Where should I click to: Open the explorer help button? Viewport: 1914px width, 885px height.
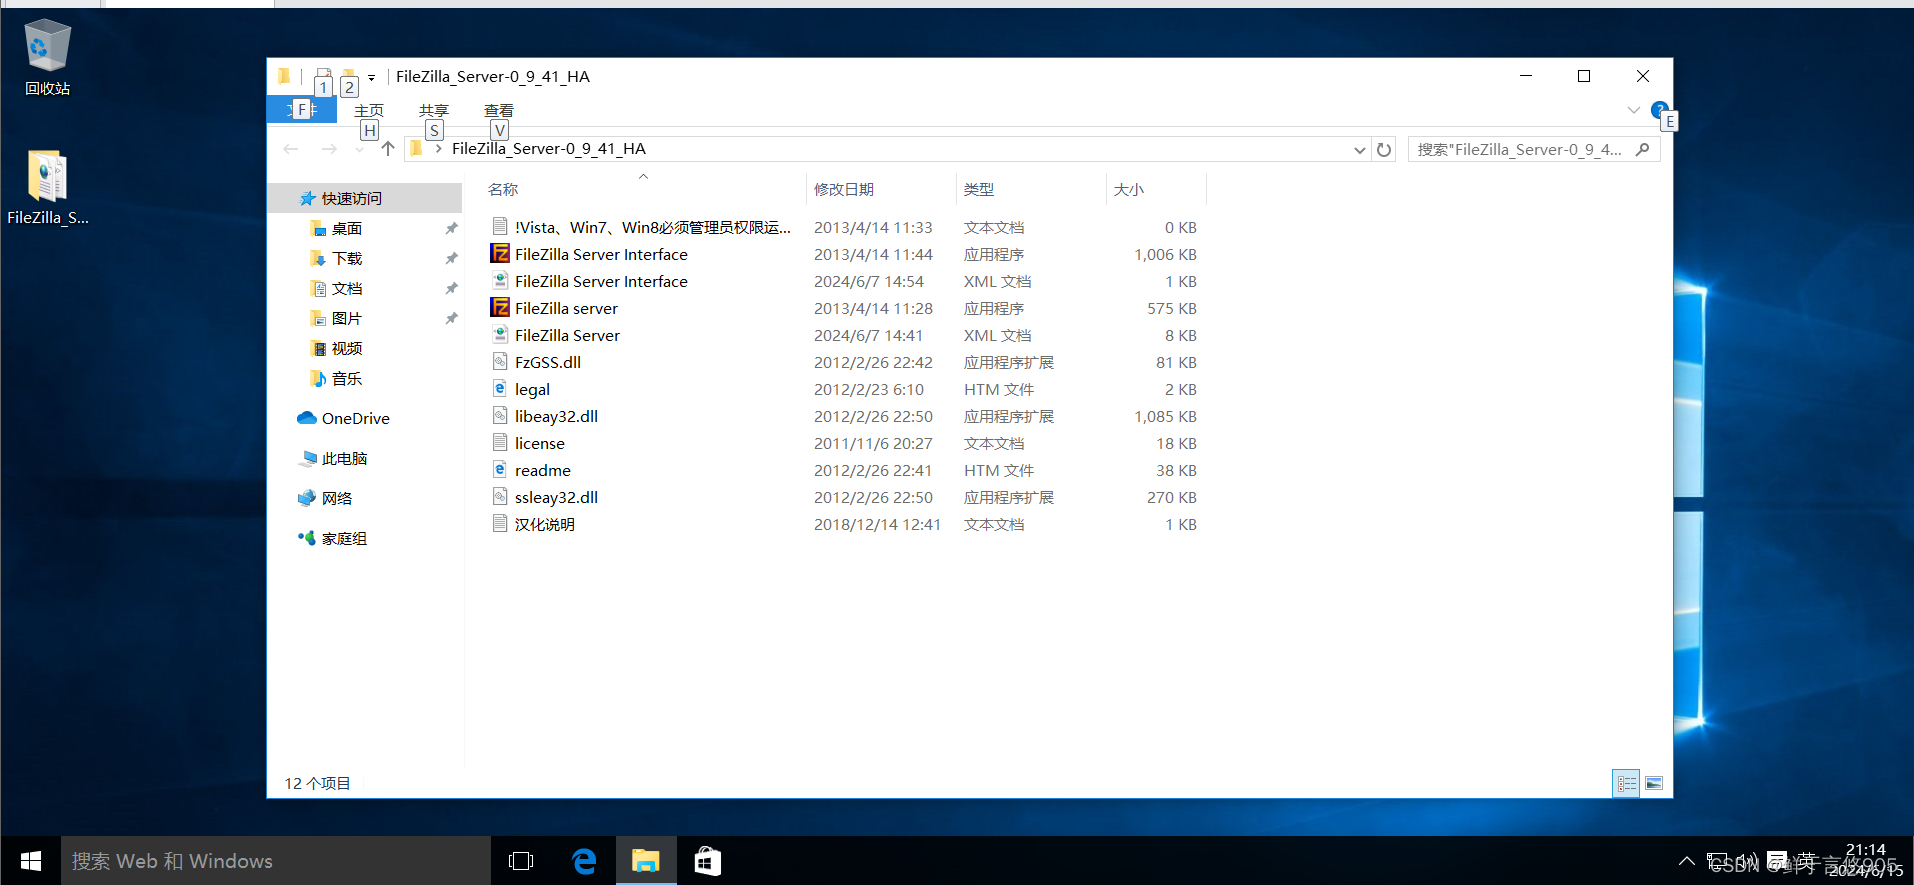(x=1659, y=109)
